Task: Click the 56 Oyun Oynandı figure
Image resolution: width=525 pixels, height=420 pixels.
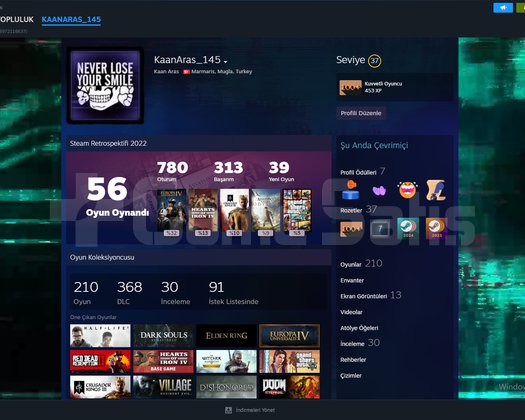Action: point(117,197)
